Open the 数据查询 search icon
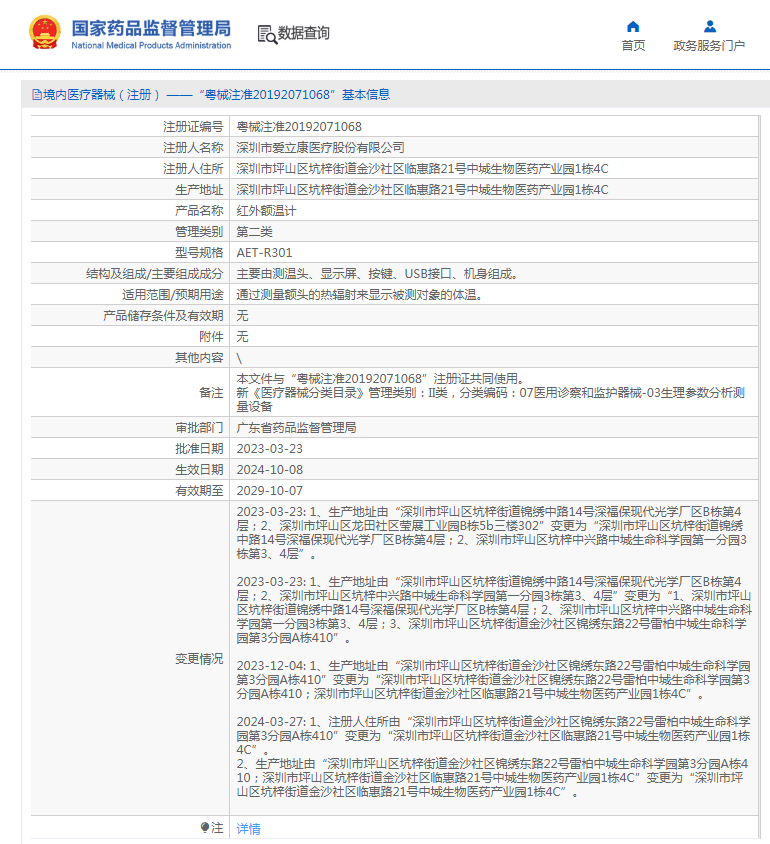This screenshot has height=844, width=770. click(x=267, y=34)
